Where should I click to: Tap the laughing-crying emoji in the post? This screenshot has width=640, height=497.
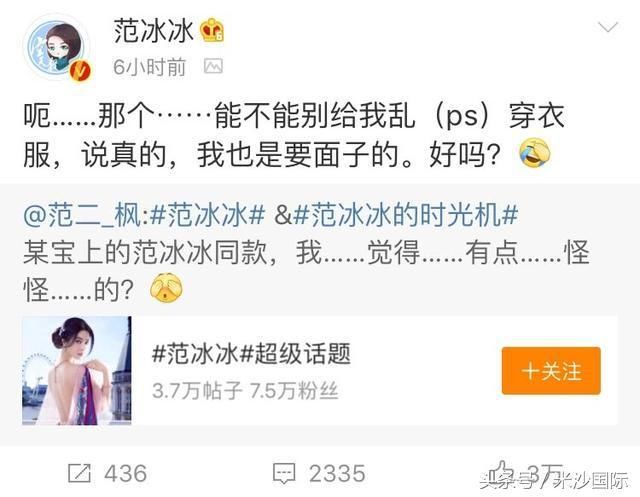535,153
